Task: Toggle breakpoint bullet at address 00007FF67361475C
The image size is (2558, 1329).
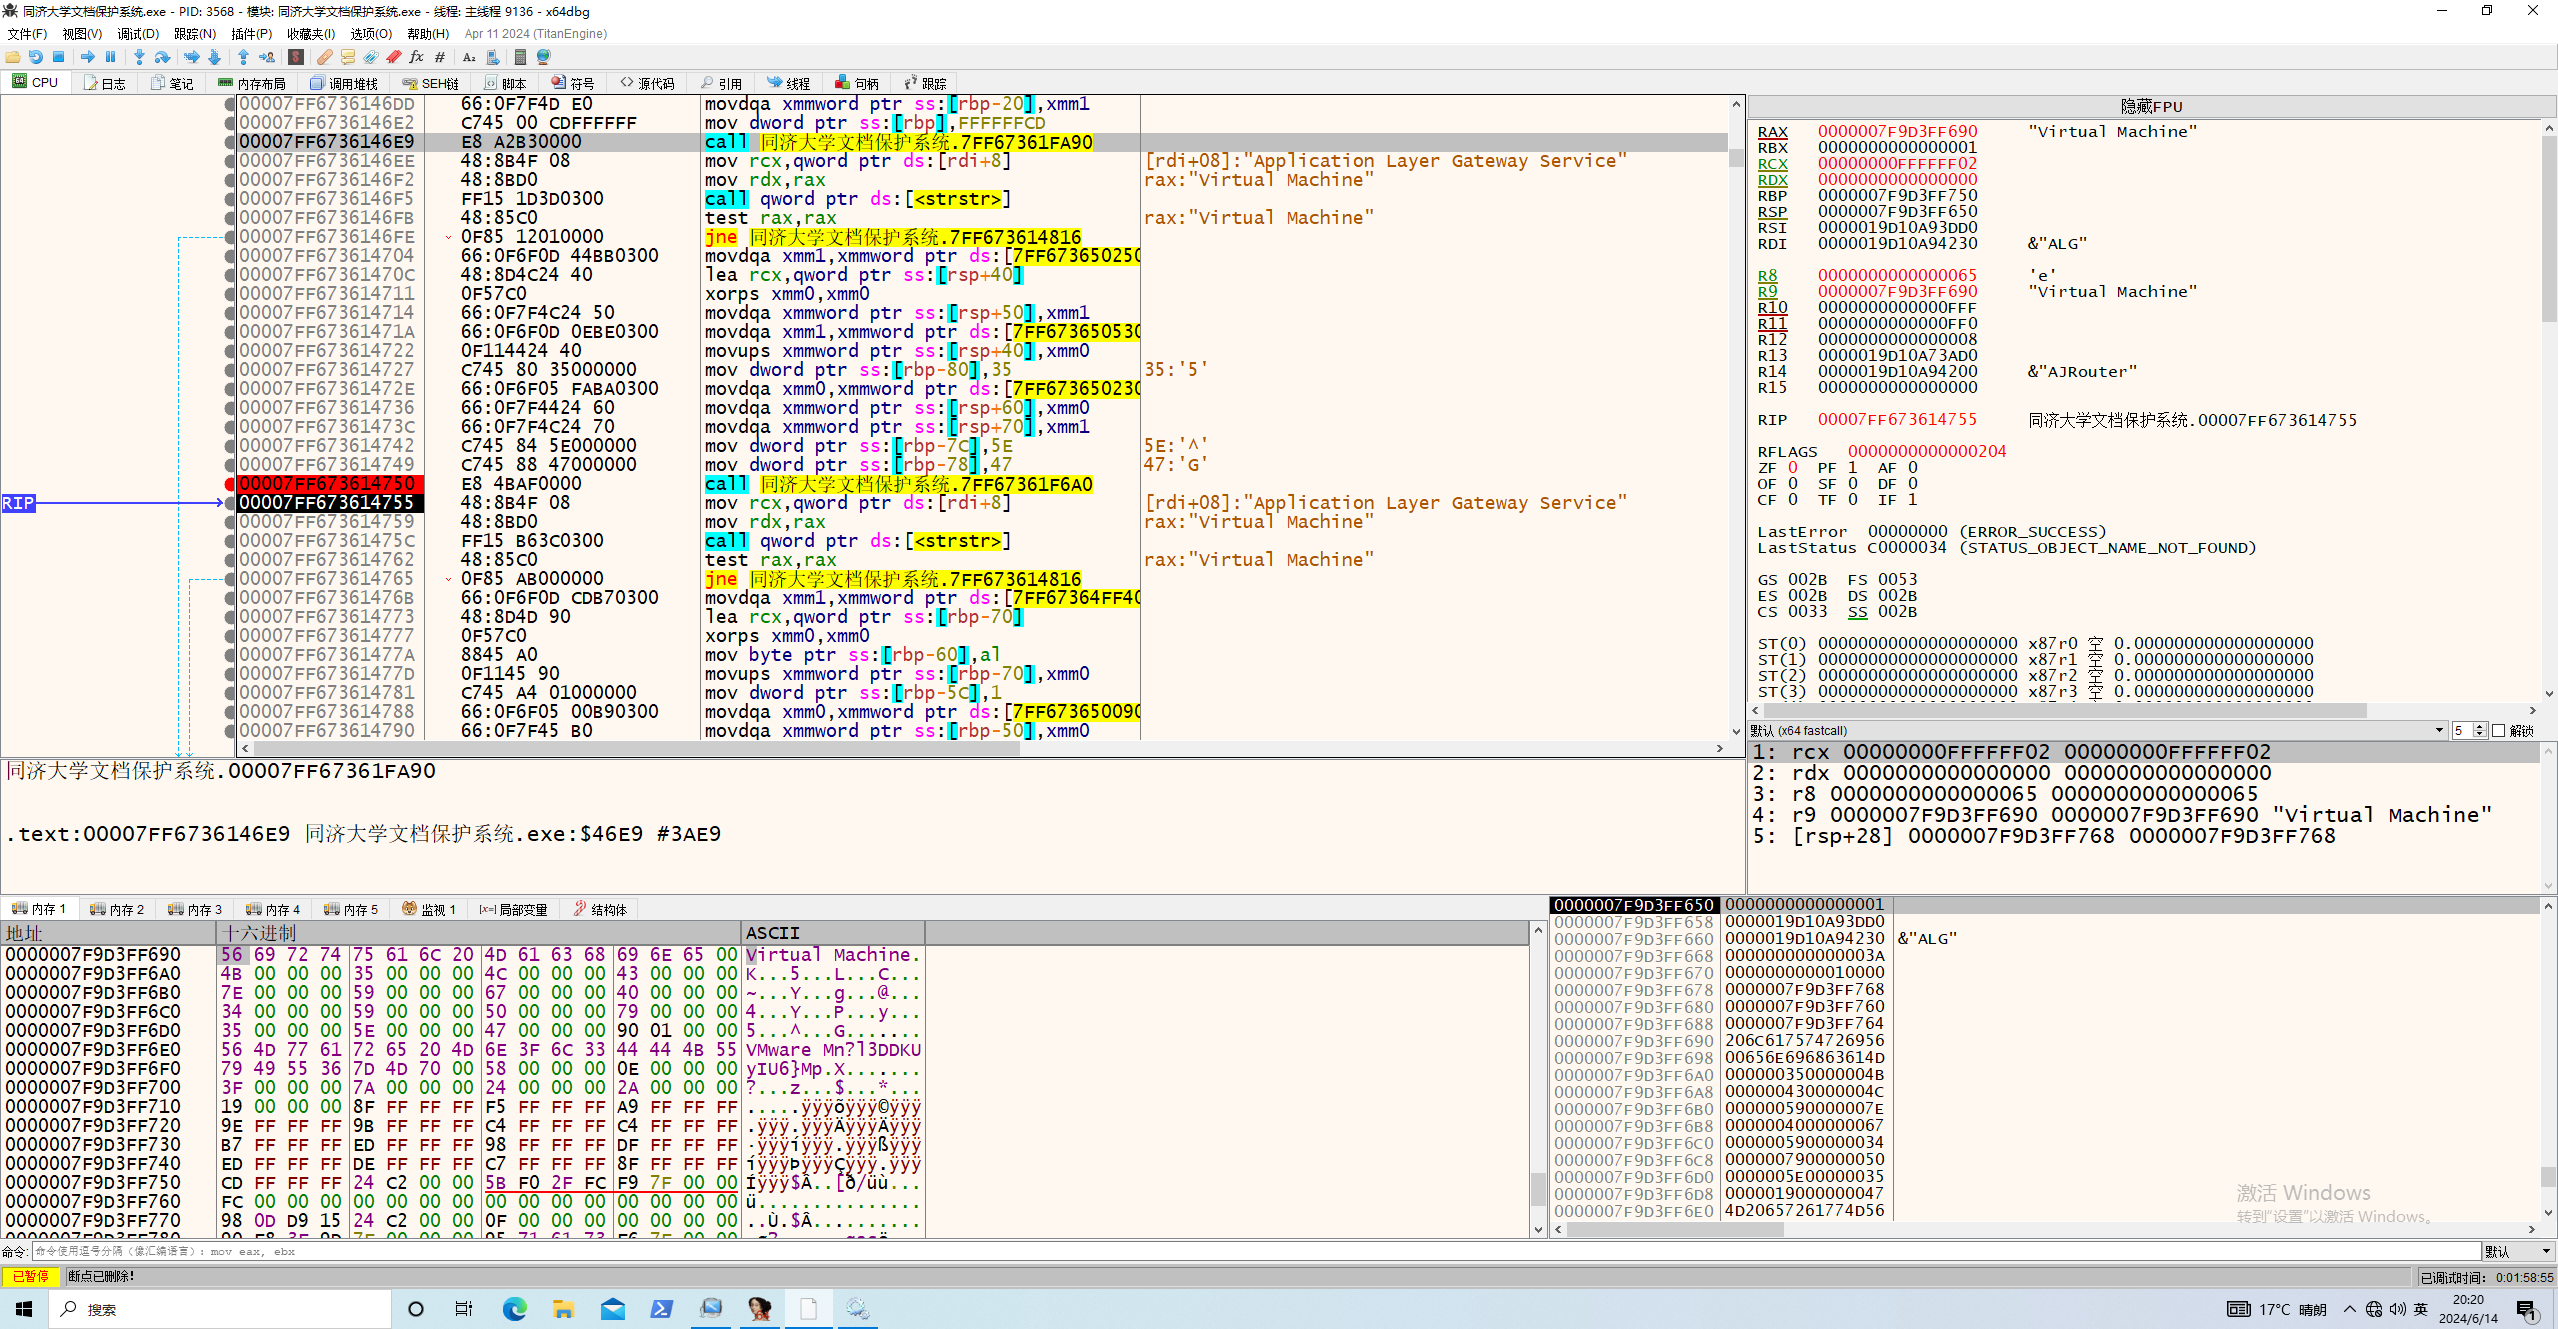Action: [230, 541]
